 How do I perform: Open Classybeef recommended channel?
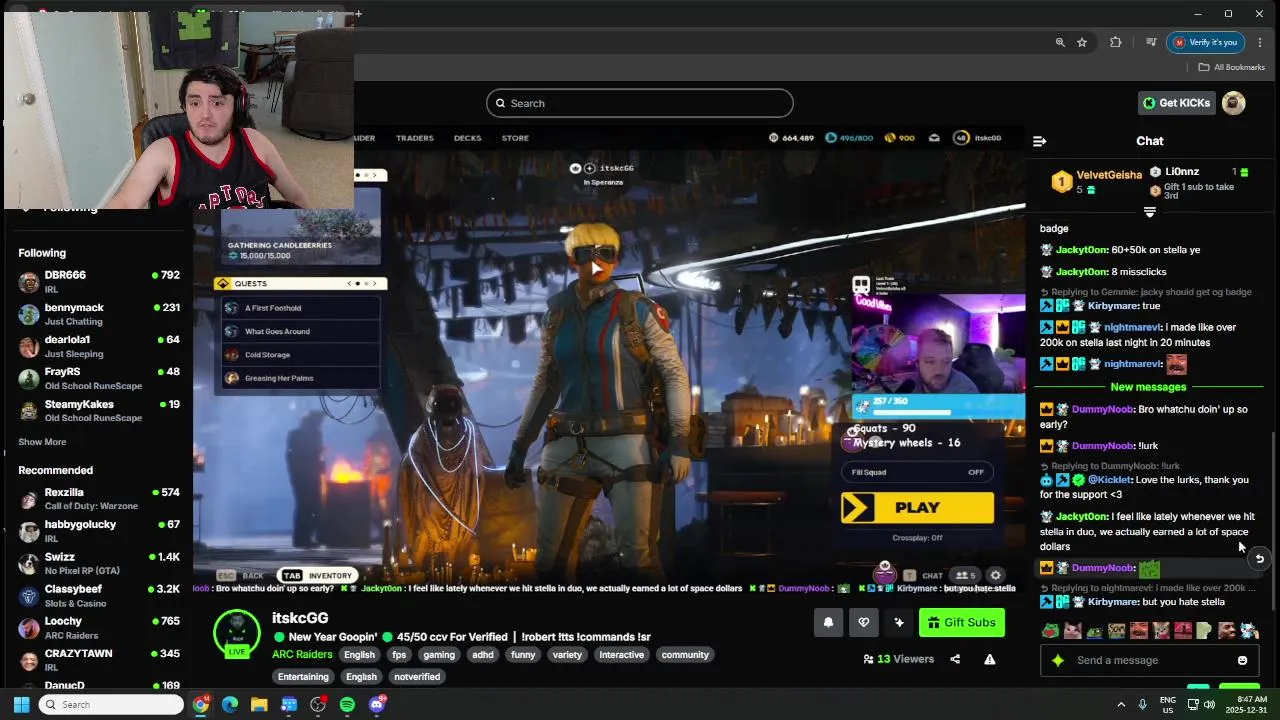[98, 595]
